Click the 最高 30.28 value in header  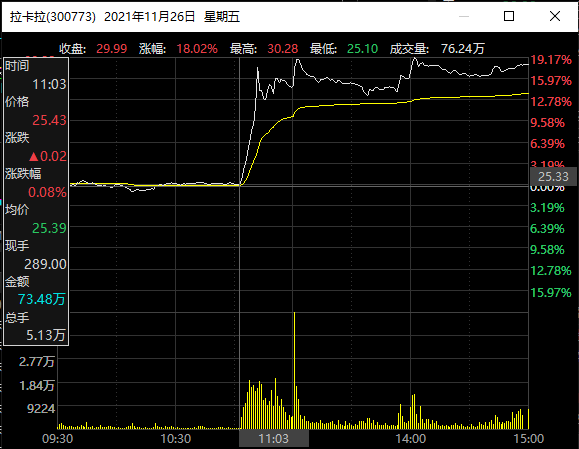[x=282, y=49]
